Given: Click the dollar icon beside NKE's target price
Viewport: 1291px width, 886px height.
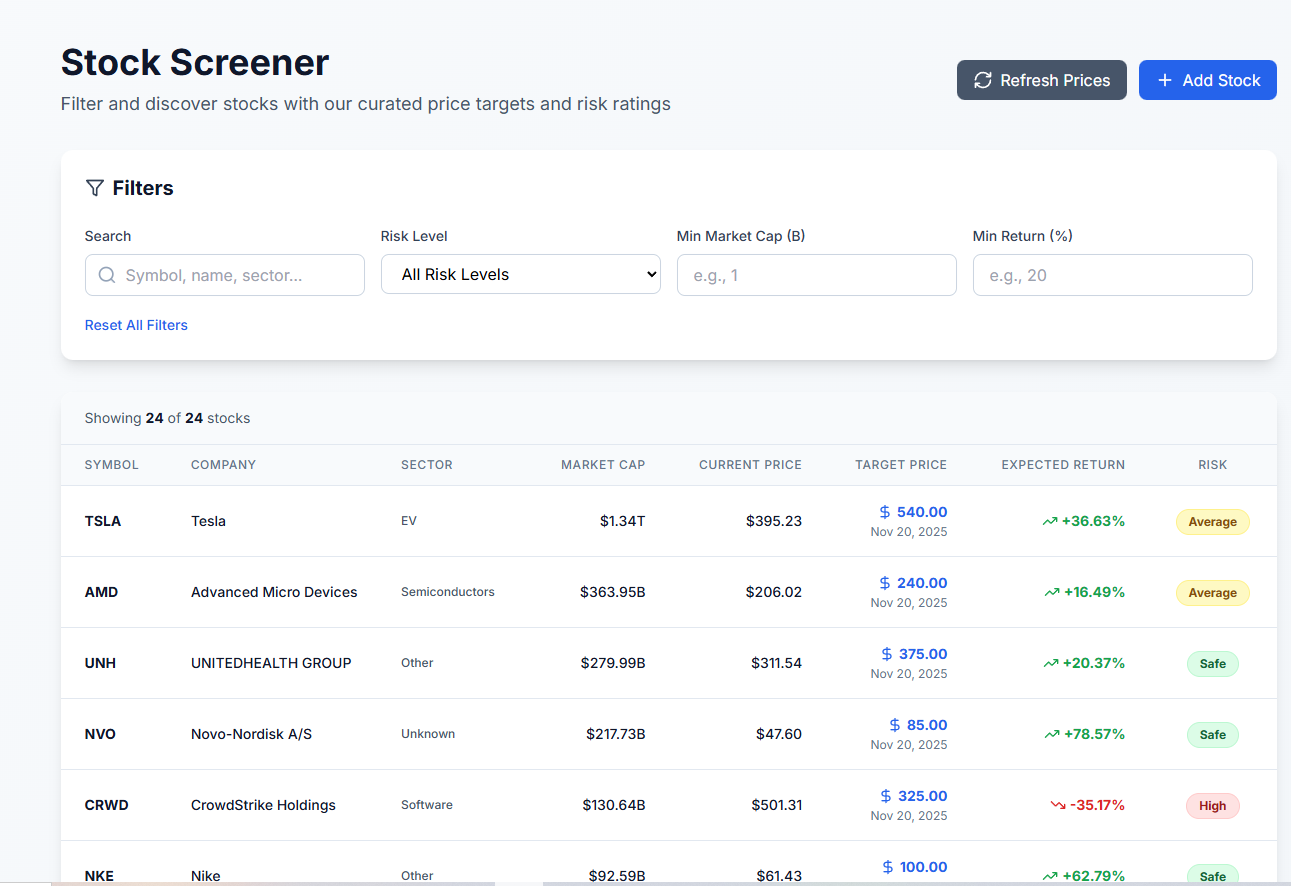Looking at the screenshot, I should click(x=886, y=866).
